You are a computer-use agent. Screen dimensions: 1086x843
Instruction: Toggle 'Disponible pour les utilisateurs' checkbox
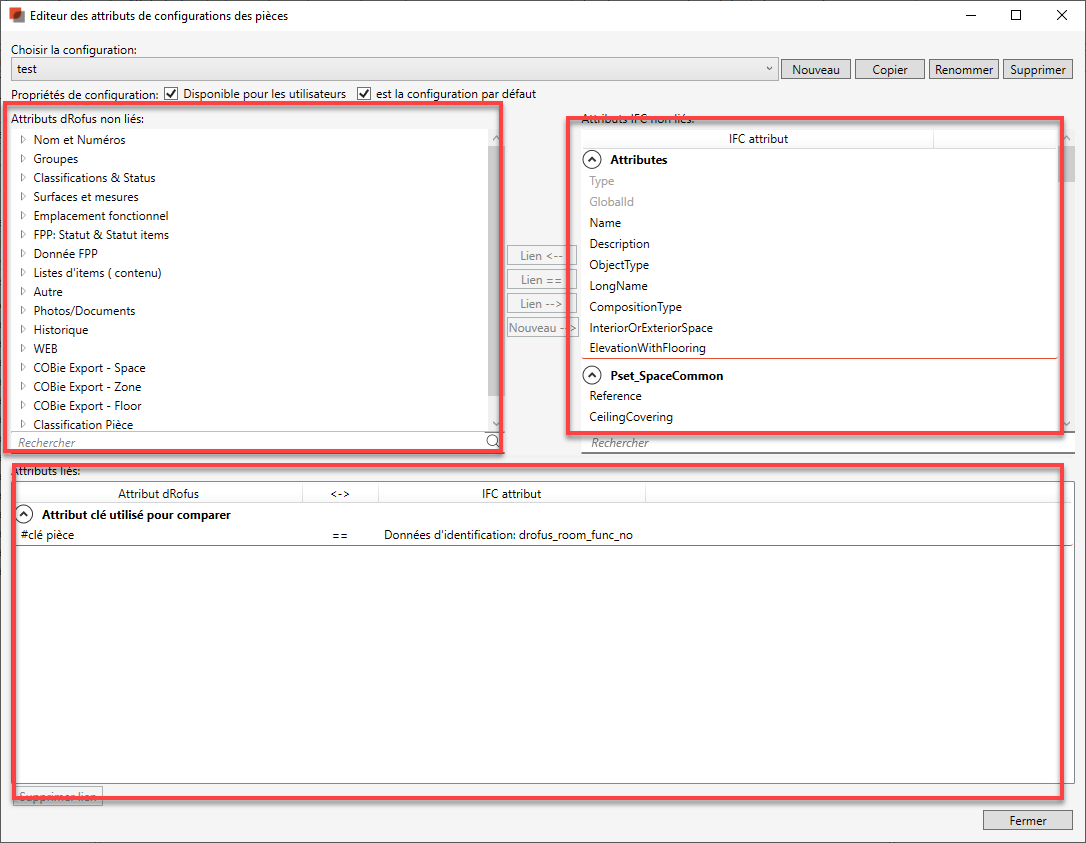tap(171, 94)
